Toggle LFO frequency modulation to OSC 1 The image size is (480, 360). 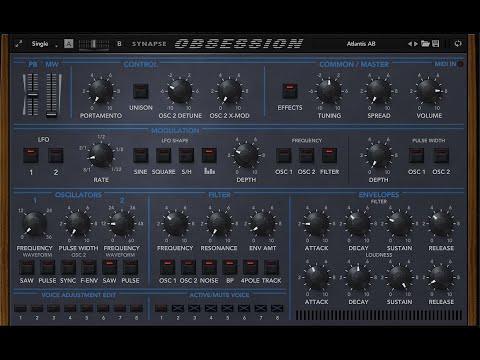click(x=284, y=156)
